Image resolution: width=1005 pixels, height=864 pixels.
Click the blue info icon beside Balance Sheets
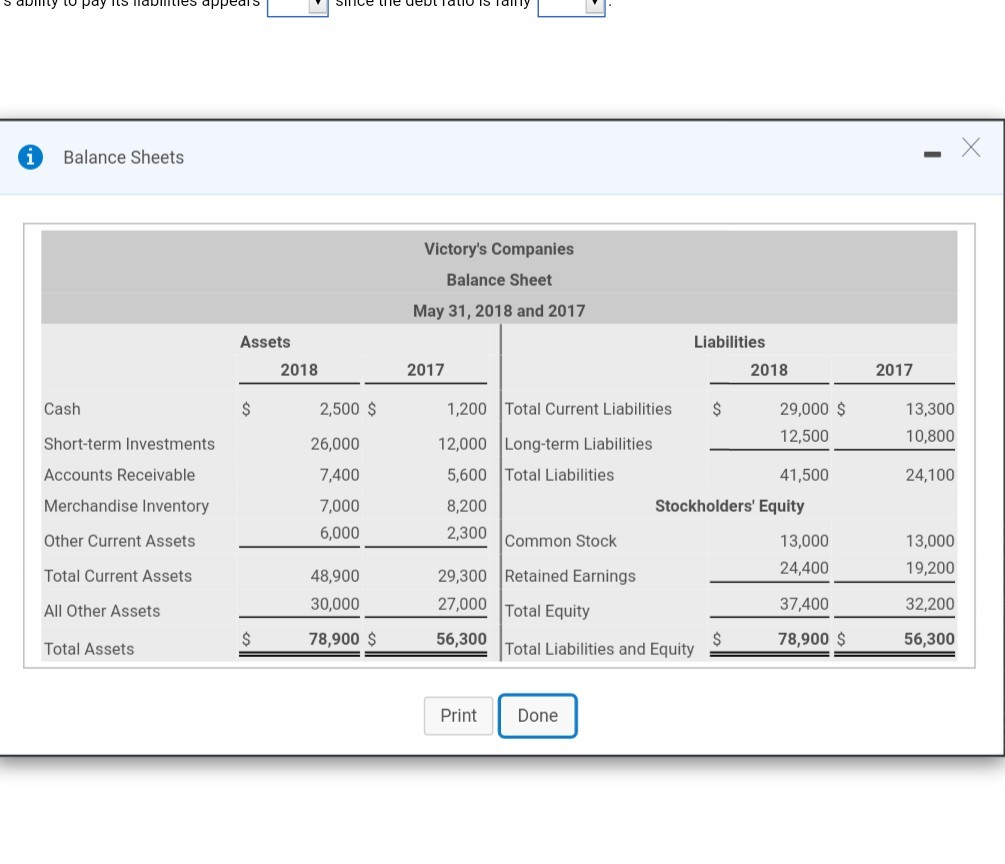30,157
